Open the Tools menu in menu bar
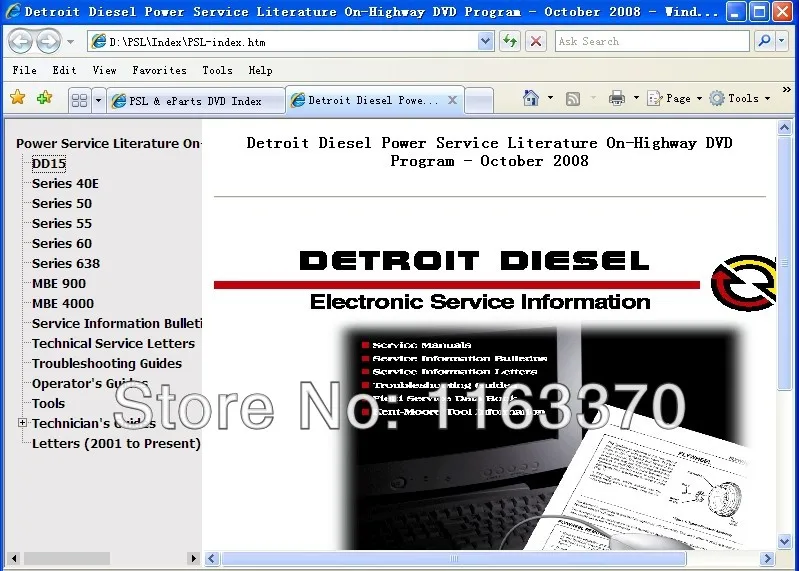This screenshot has height=571, width=799. click(x=218, y=70)
